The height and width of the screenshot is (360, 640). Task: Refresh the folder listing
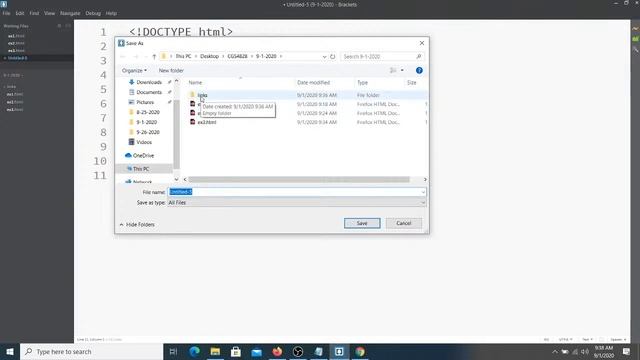(333, 56)
